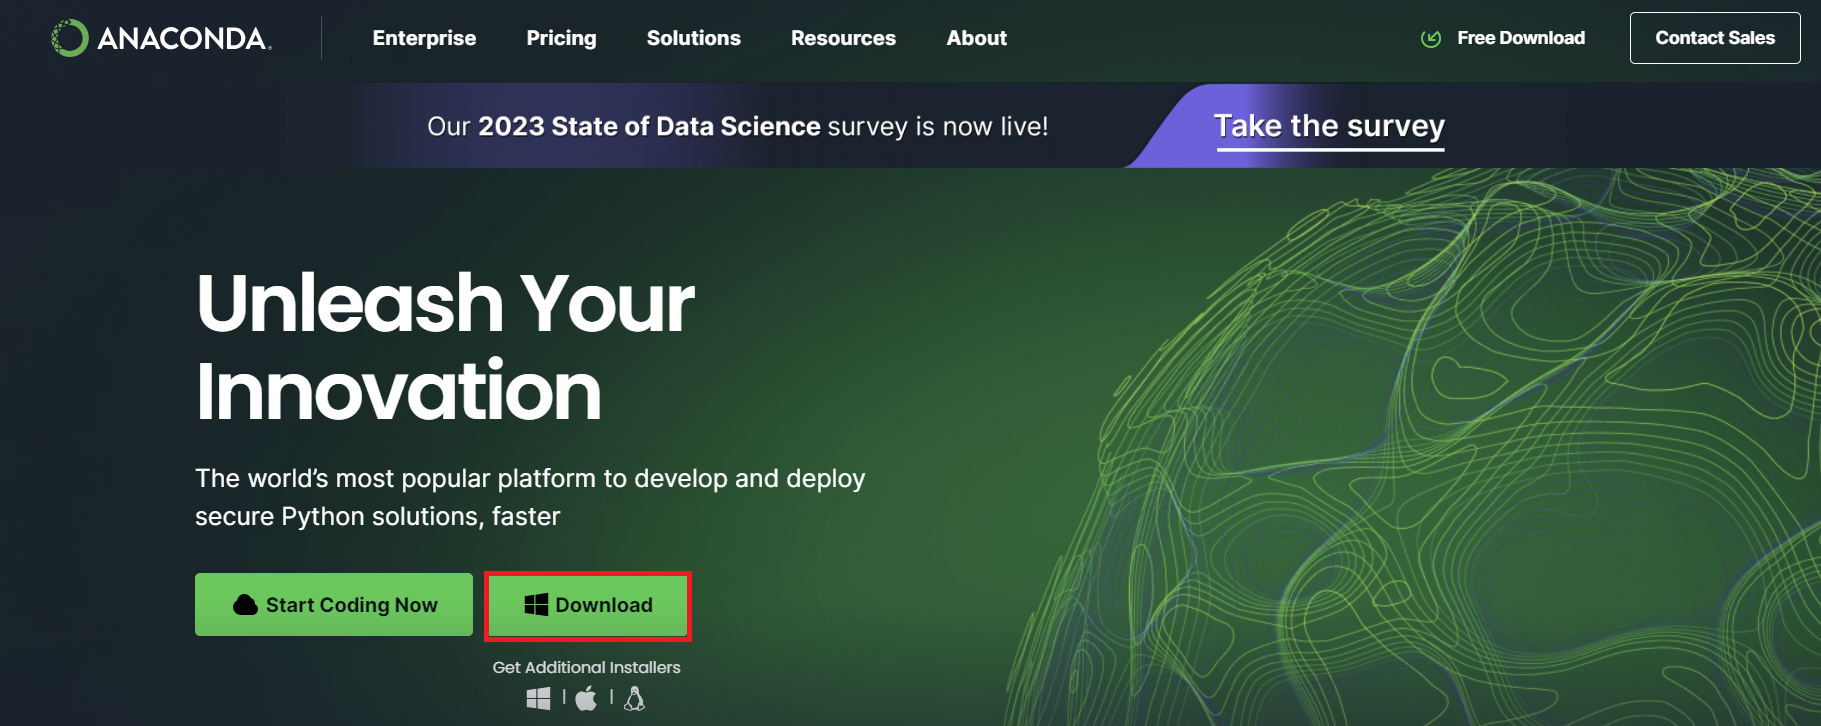Click the world's most popular platform tagline
1821x726 pixels.
[530, 497]
